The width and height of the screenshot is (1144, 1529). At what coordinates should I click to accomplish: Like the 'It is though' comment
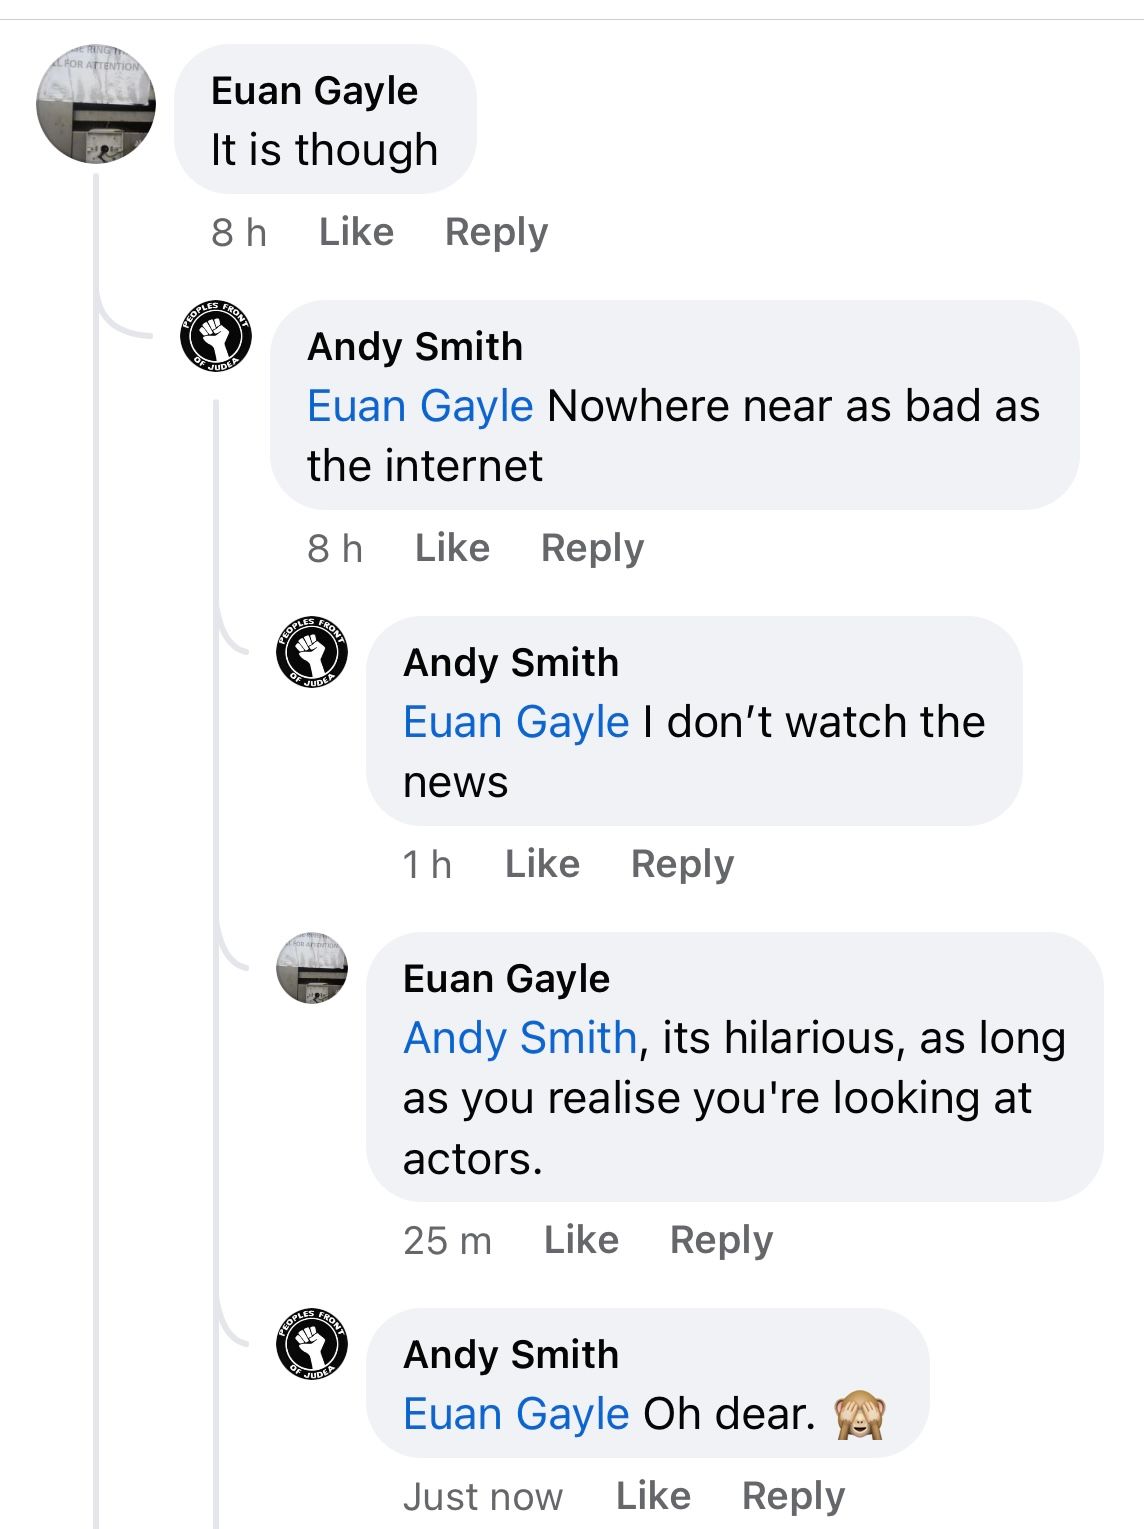click(356, 232)
